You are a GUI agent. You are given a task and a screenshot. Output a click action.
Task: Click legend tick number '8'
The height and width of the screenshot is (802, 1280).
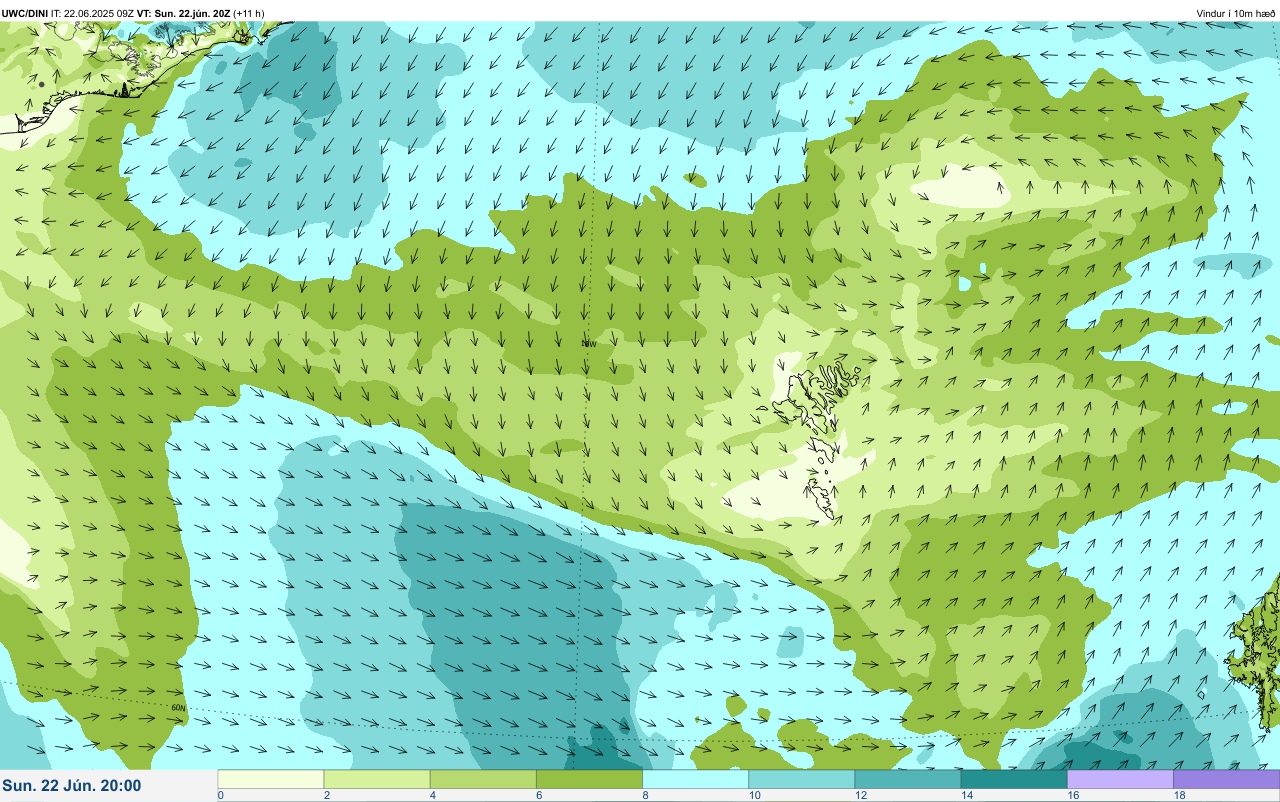point(646,795)
